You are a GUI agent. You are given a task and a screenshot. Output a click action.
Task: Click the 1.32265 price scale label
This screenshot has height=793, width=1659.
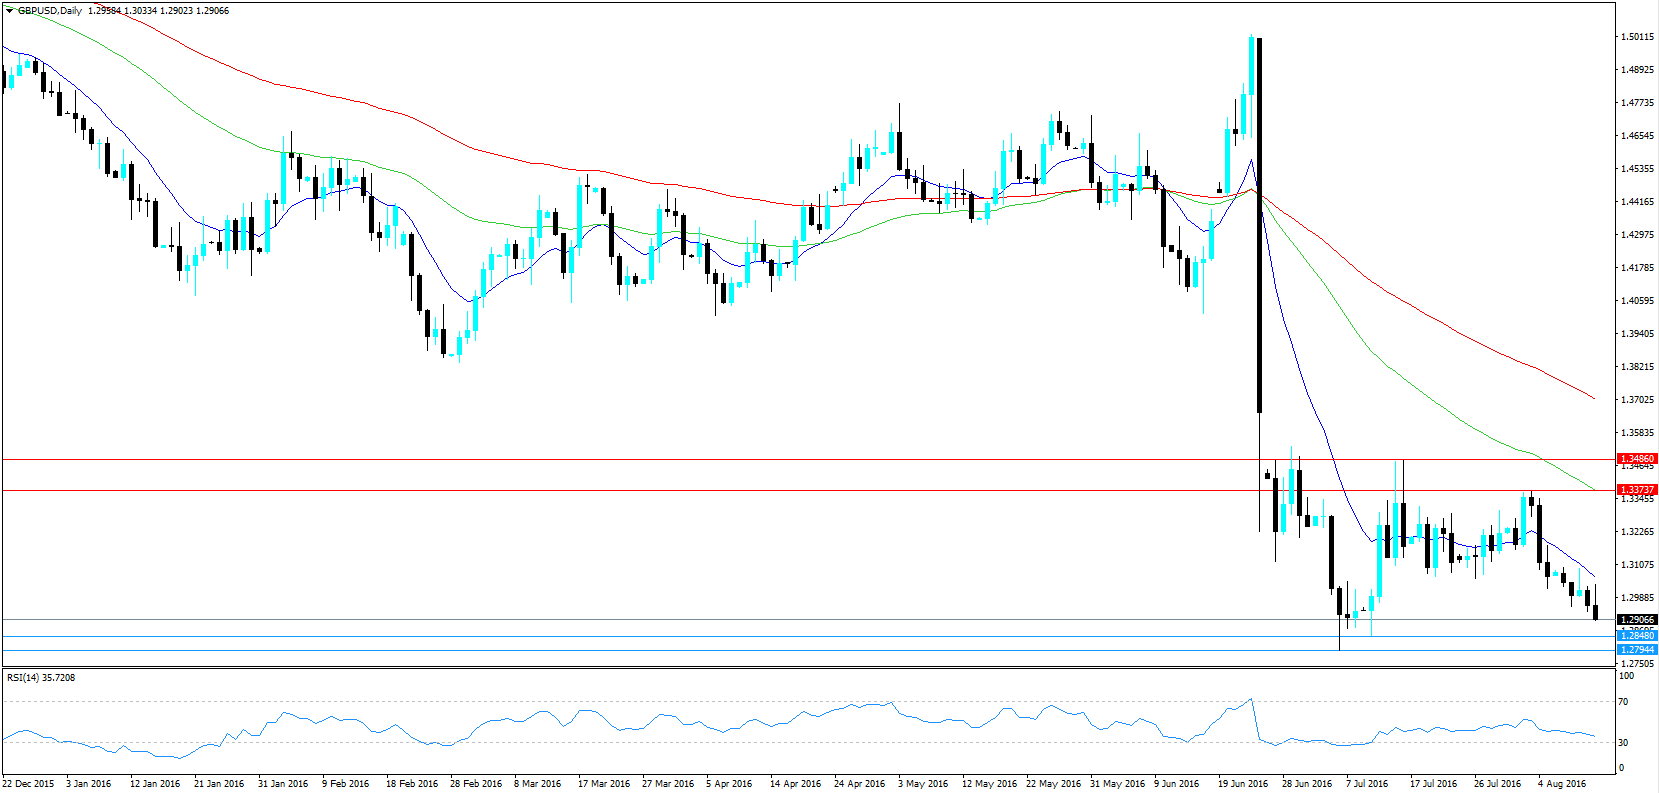coord(1637,532)
